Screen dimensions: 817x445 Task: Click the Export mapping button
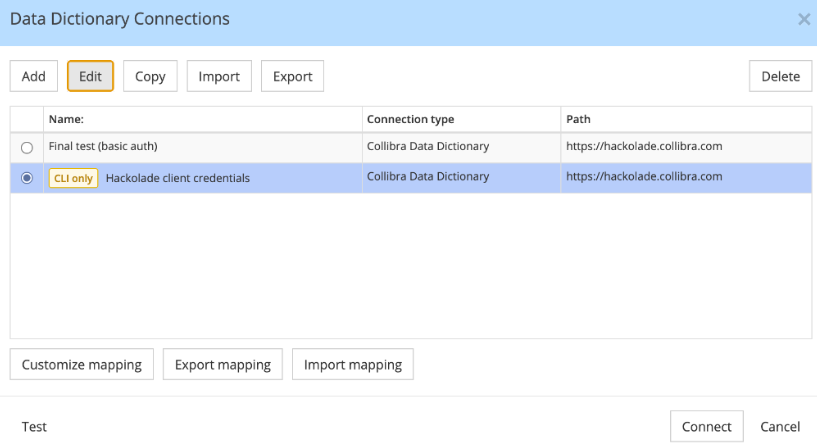222,364
